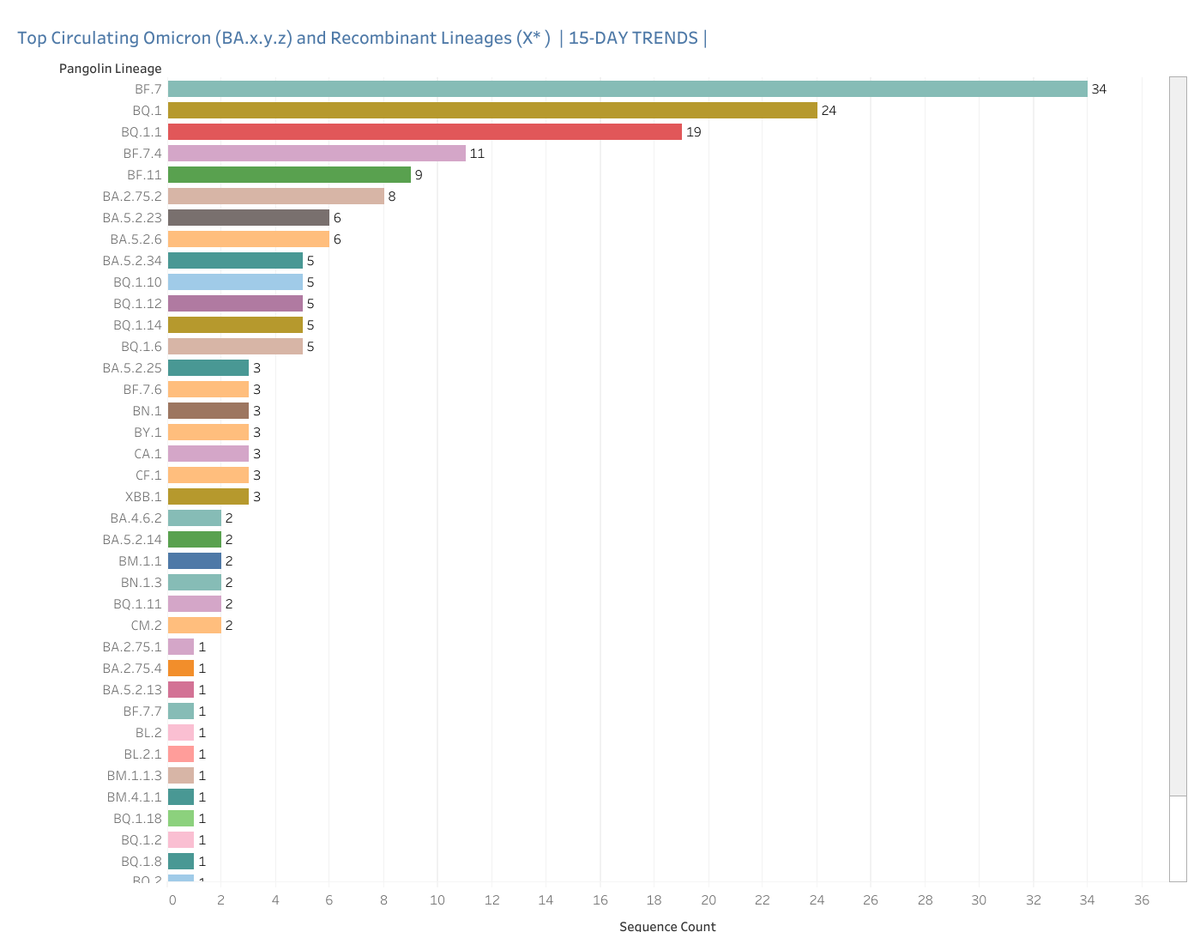Viewport: 1200px width, 932px height.
Task: Click the BM.4.1.1 lineage label
Action: [134, 797]
